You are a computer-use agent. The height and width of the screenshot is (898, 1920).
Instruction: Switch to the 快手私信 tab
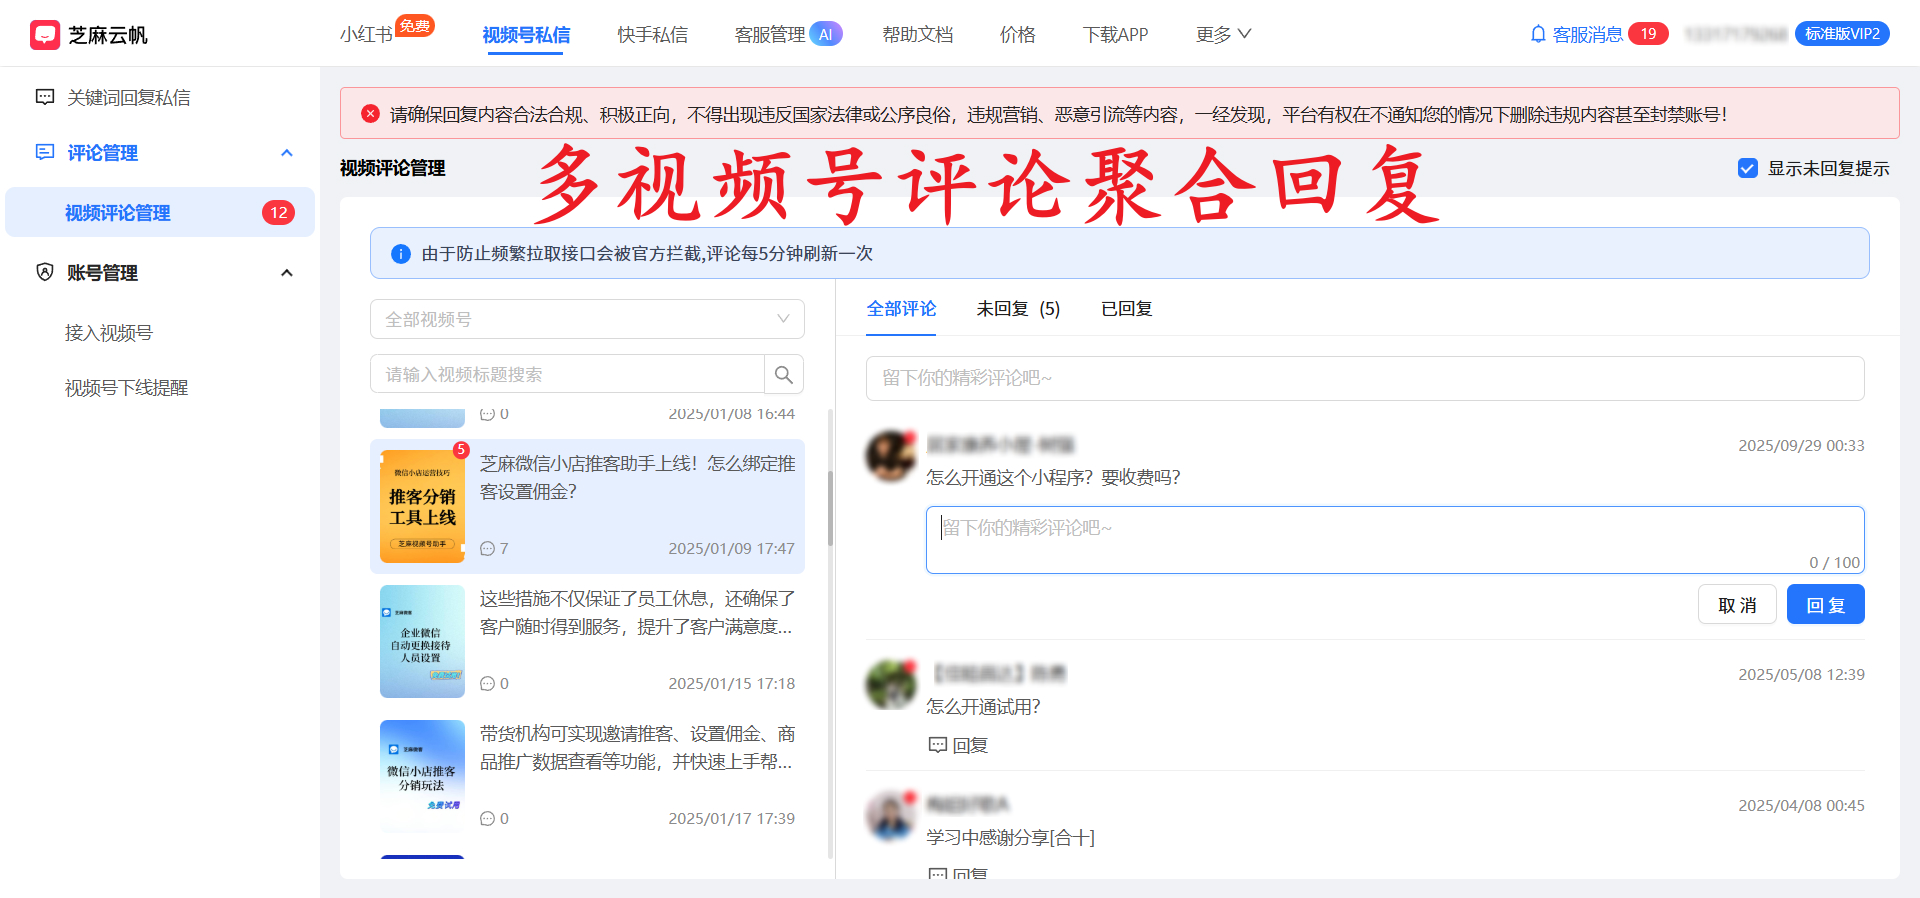(x=652, y=35)
